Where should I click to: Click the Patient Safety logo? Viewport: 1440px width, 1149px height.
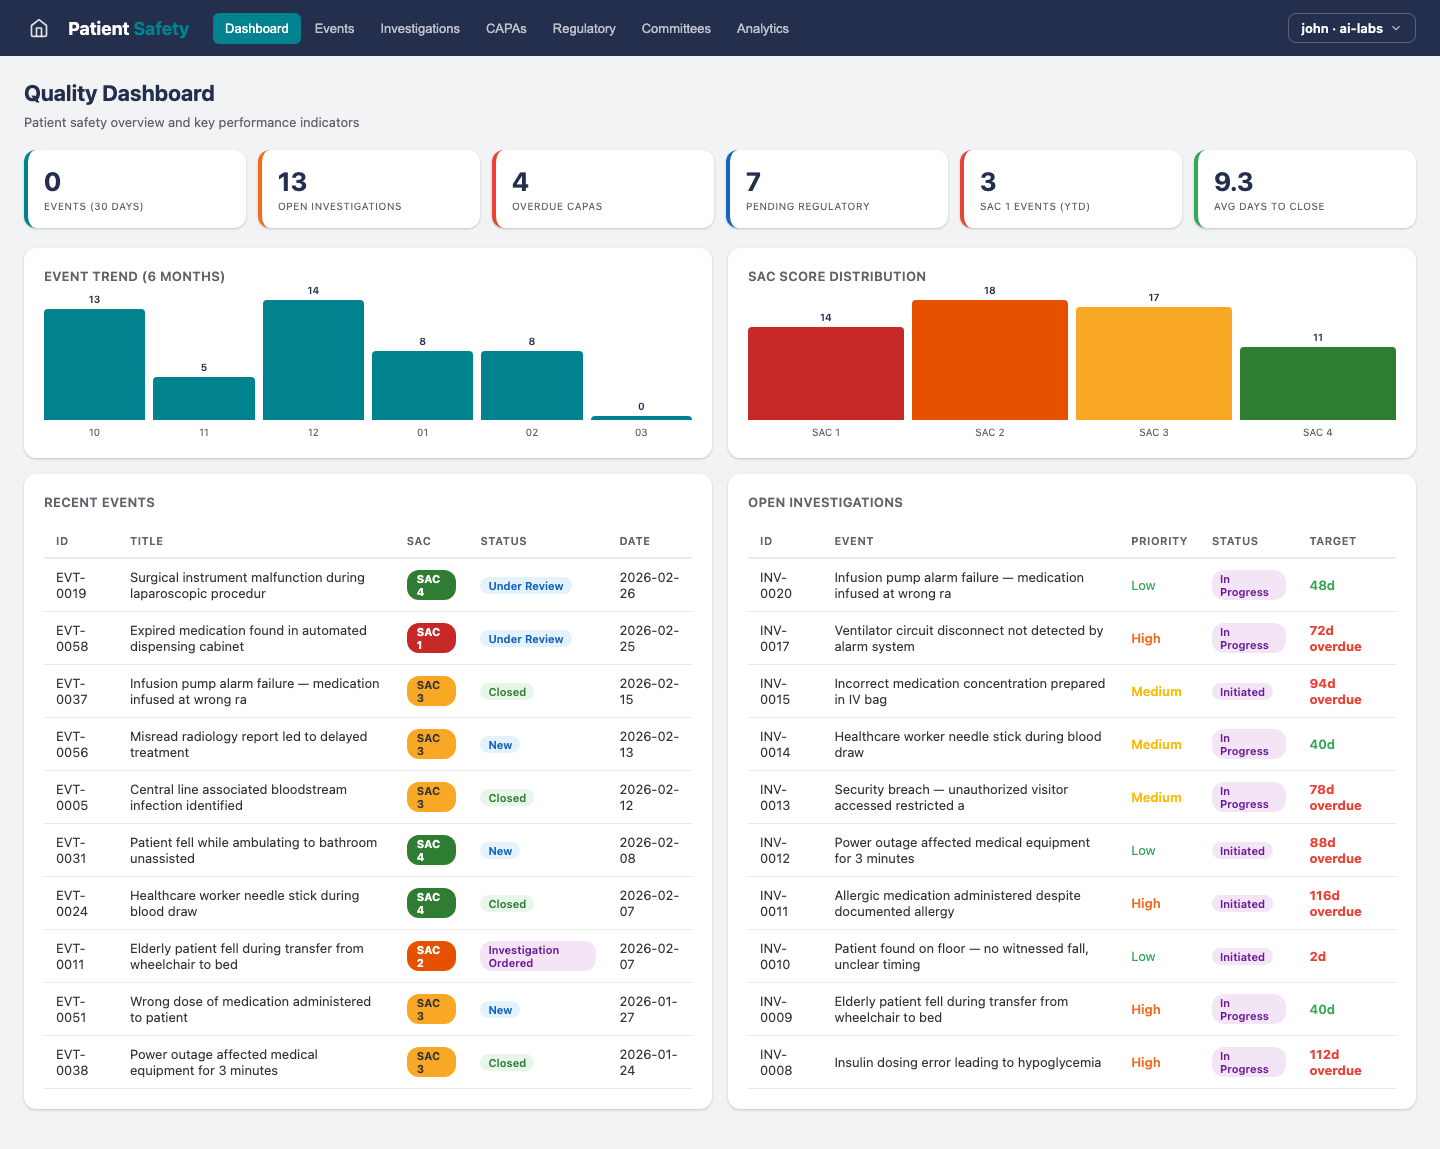[x=129, y=28]
